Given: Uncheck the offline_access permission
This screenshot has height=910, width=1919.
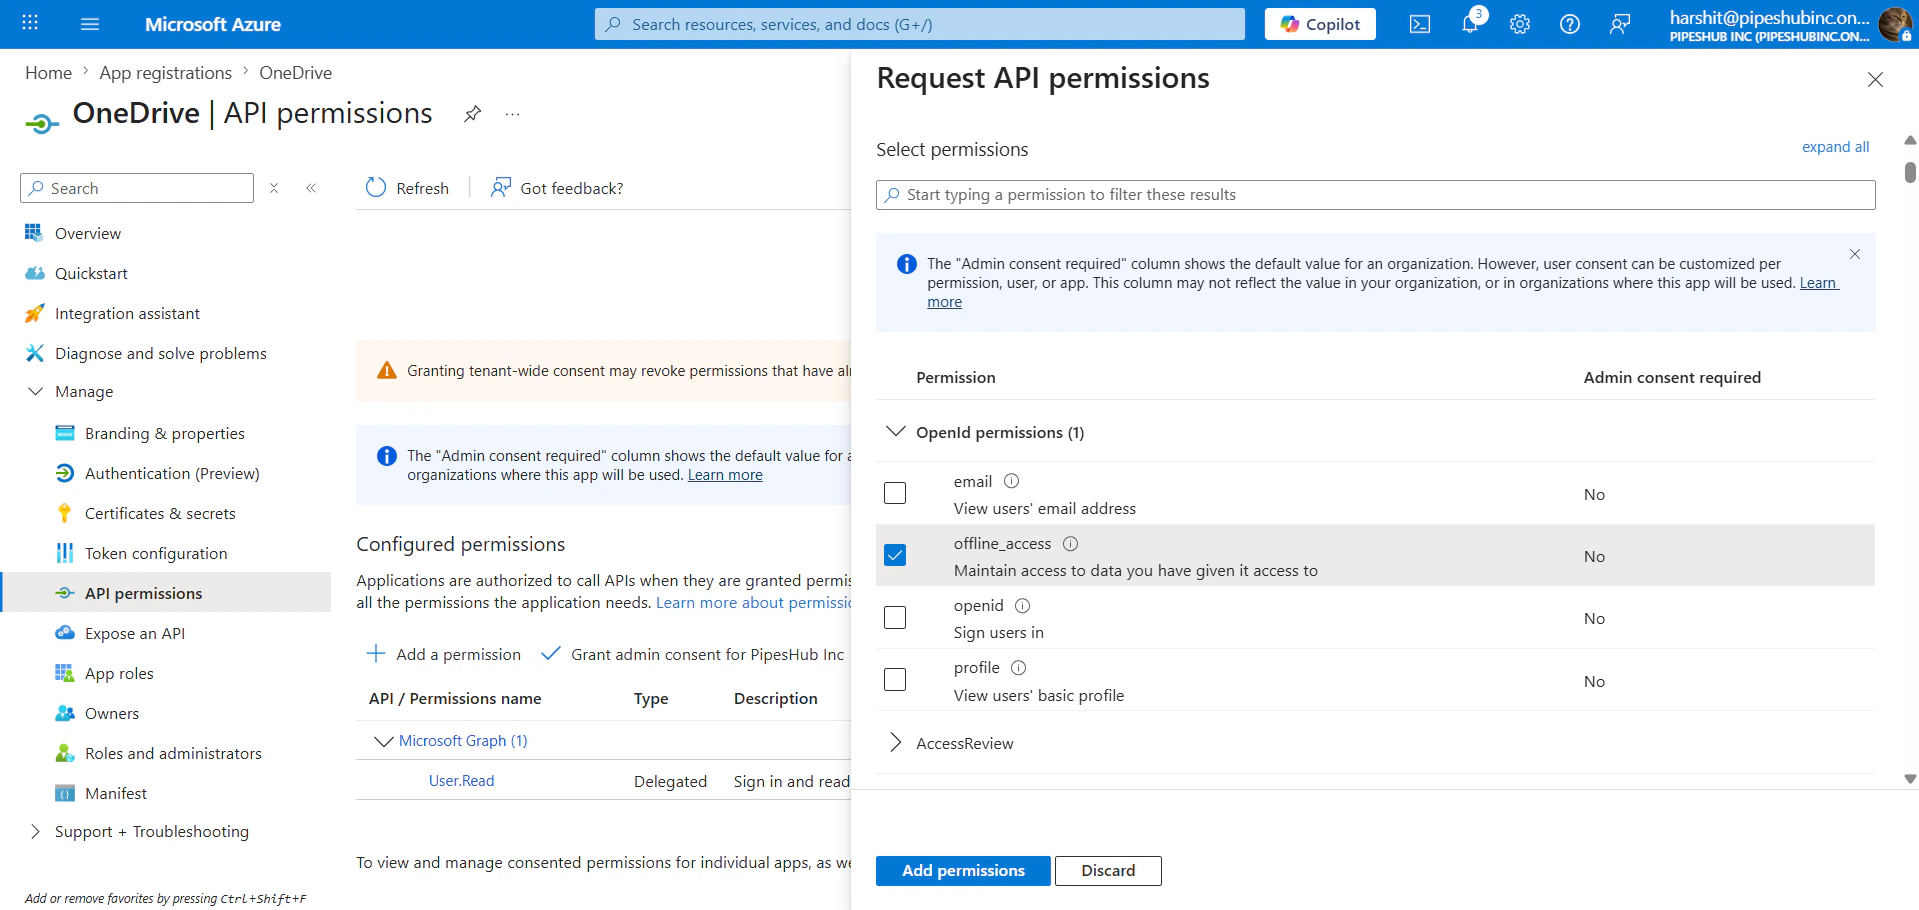Looking at the screenshot, I should pos(894,554).
